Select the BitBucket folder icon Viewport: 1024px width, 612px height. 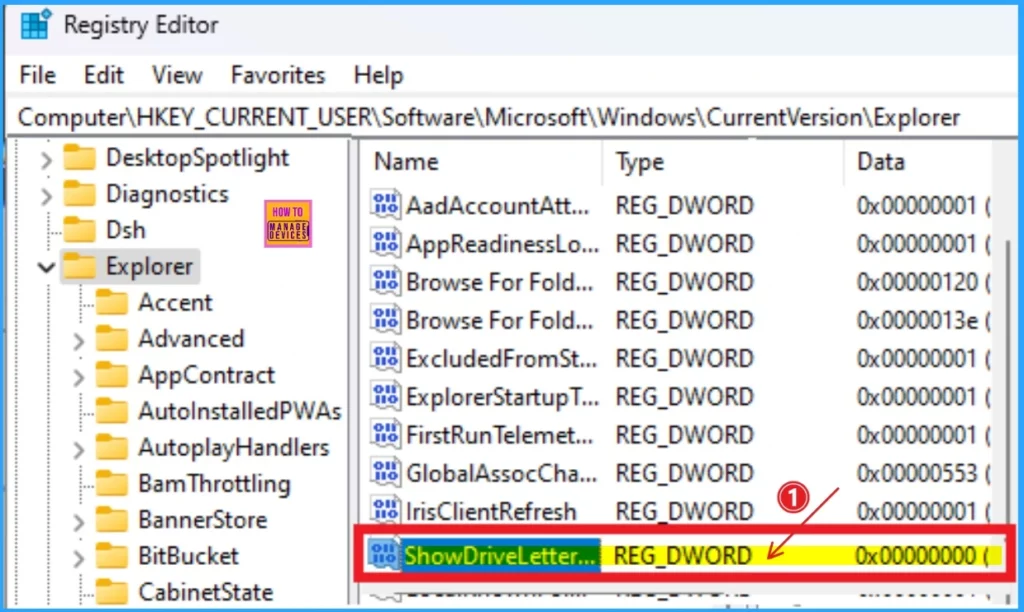tap(112, 556)
